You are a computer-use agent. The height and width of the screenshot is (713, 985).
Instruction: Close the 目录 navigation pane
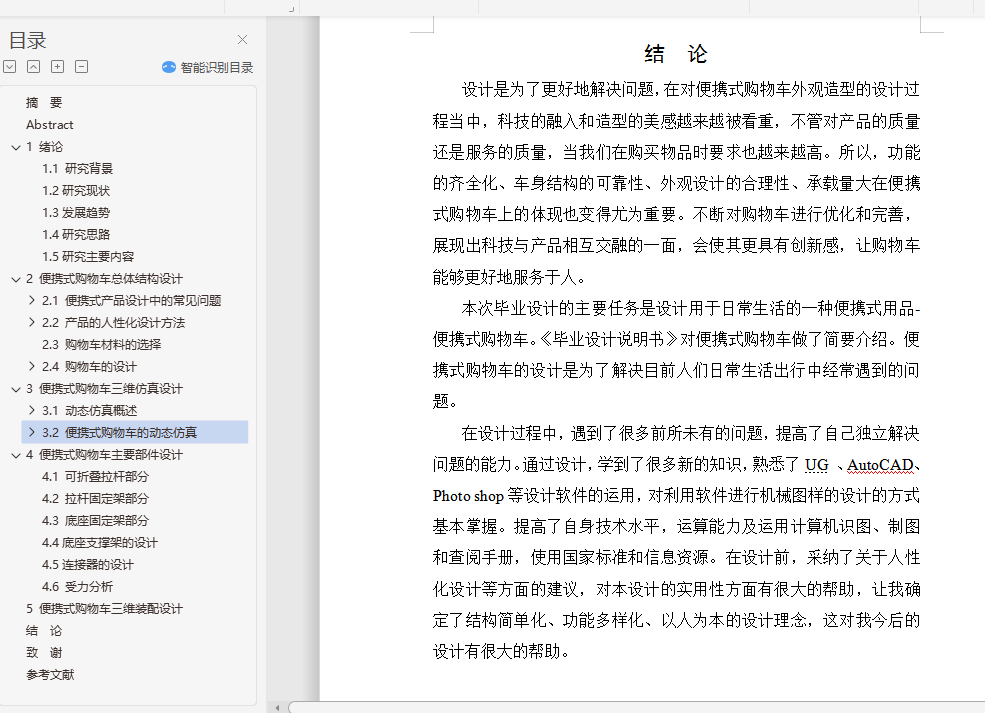pos(242,40)
